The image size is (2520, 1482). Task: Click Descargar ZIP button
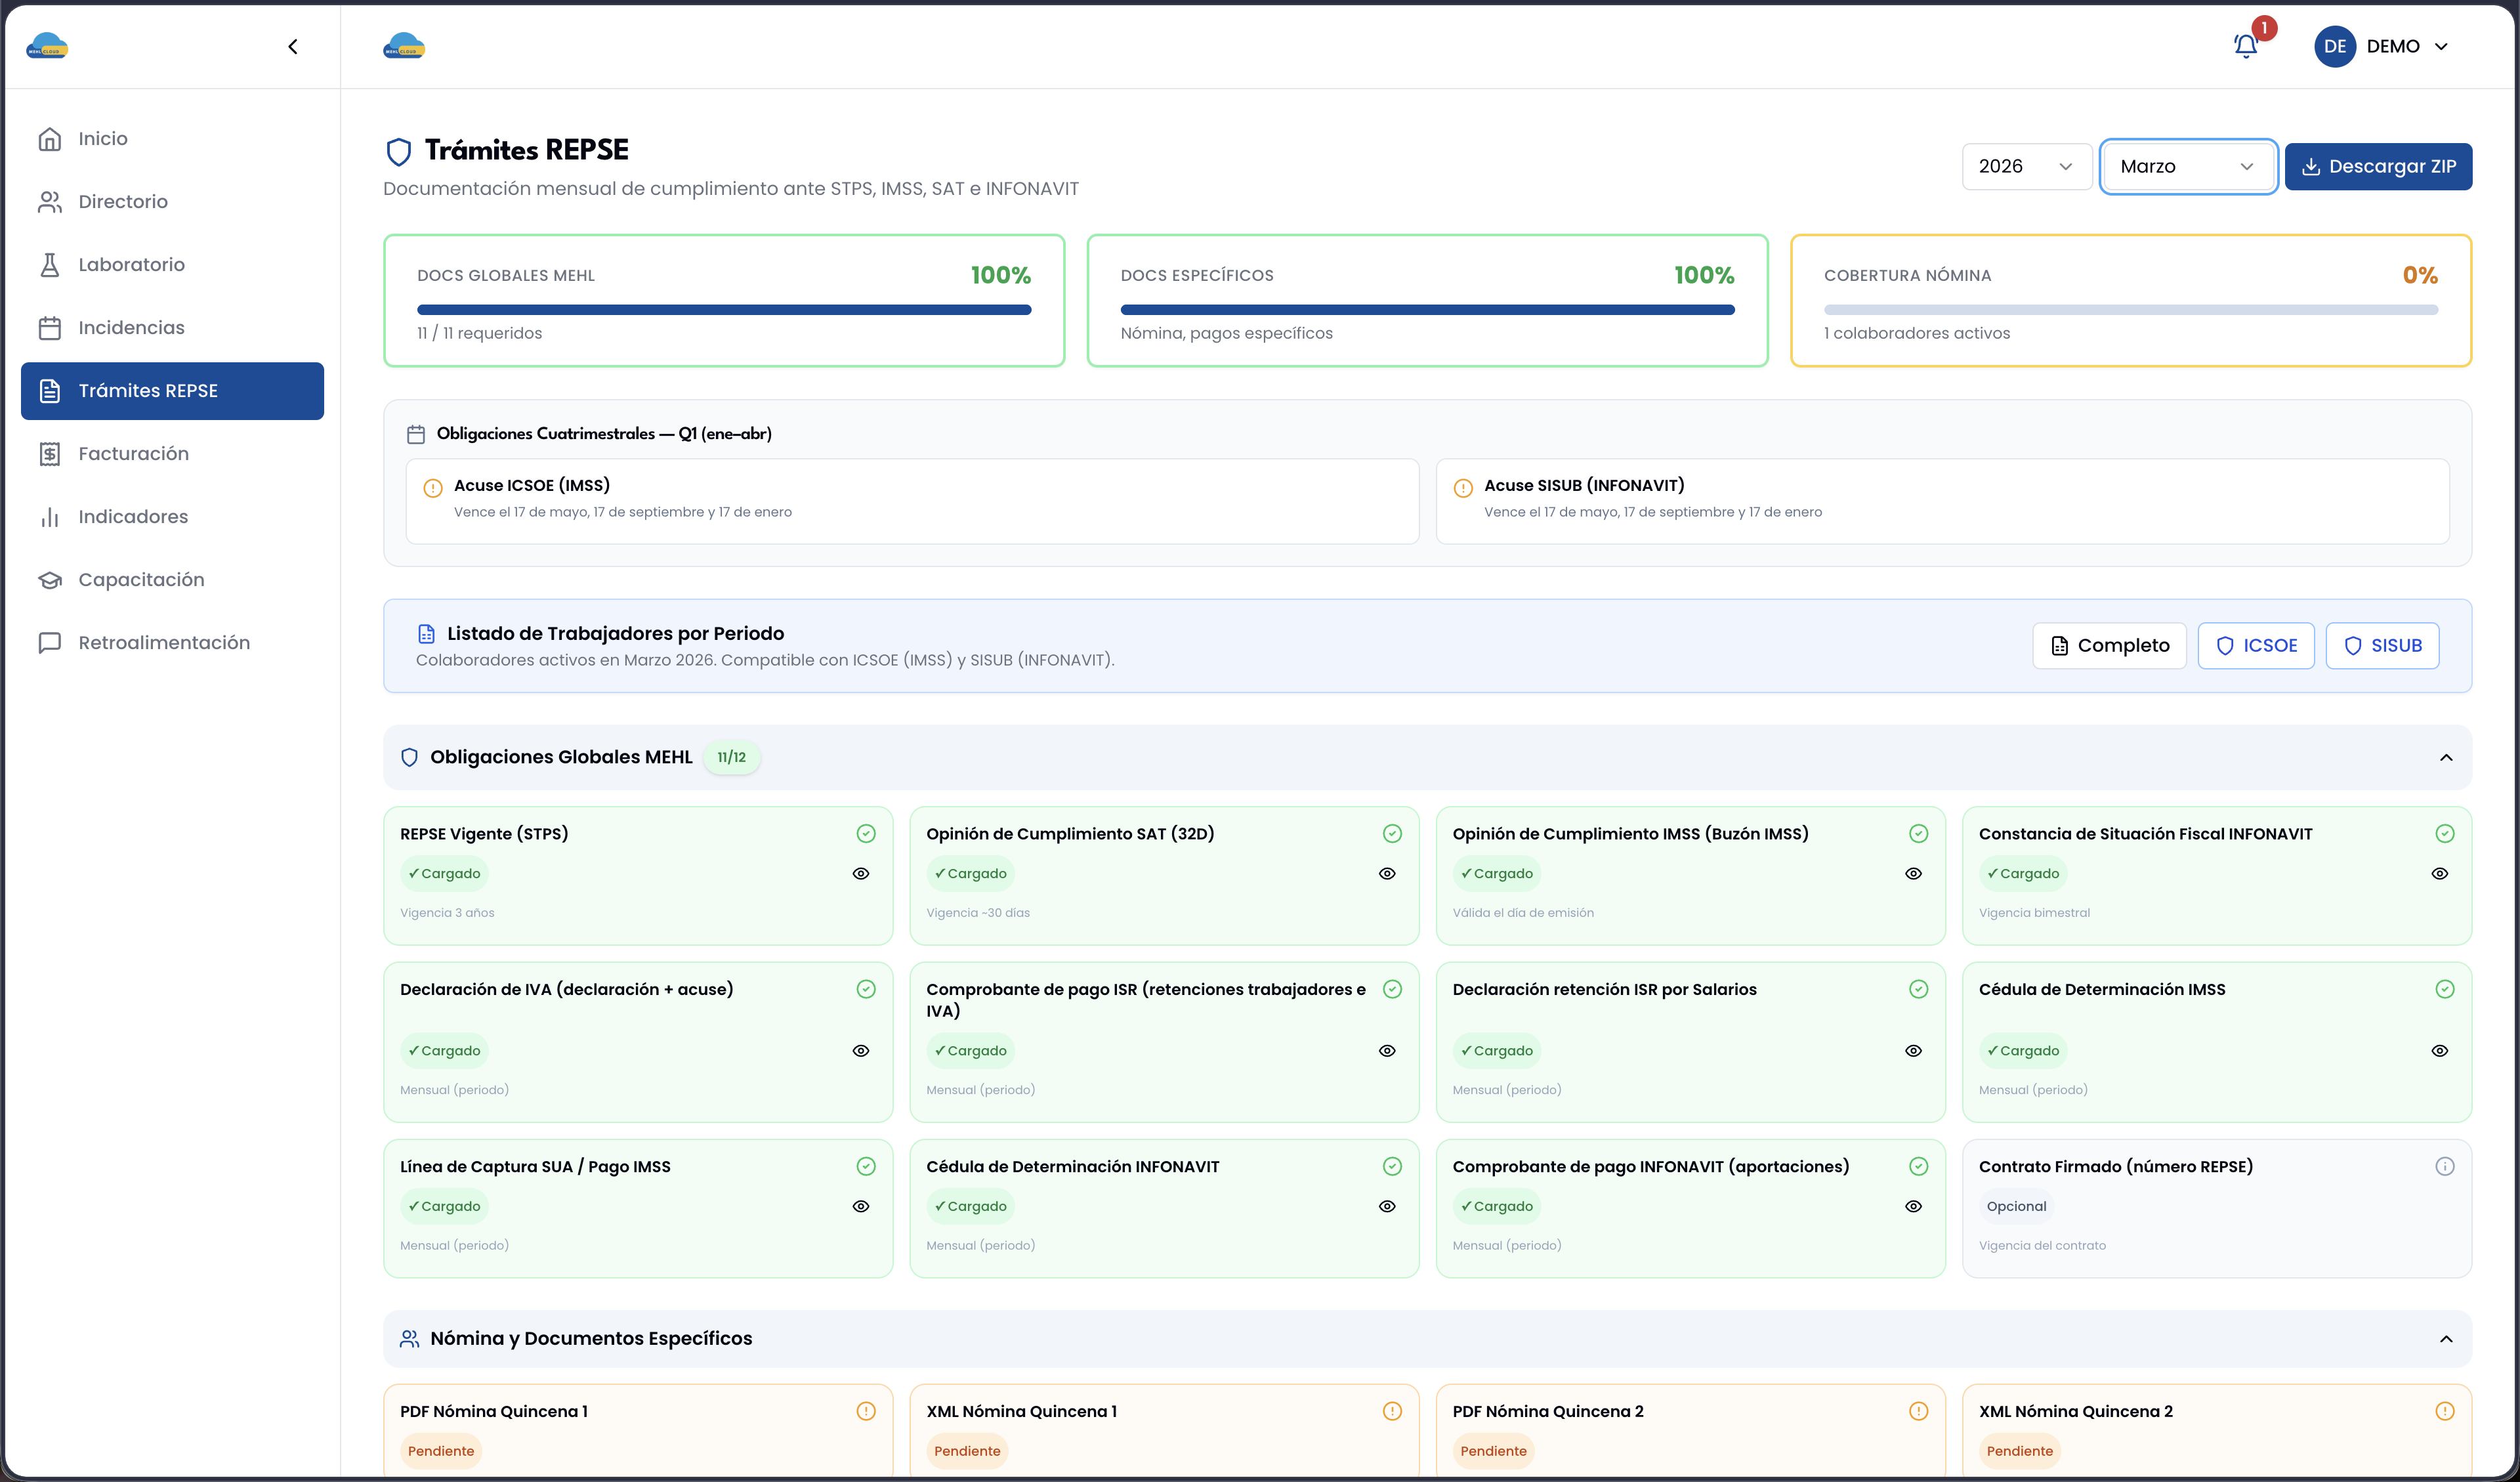point(2378,166)
